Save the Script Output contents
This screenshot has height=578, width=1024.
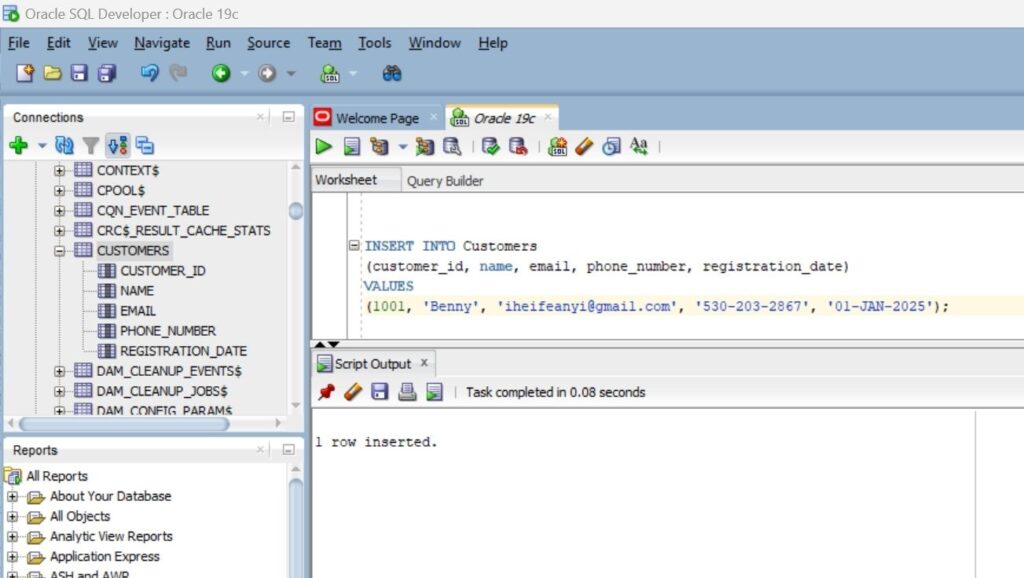(378, 392)
